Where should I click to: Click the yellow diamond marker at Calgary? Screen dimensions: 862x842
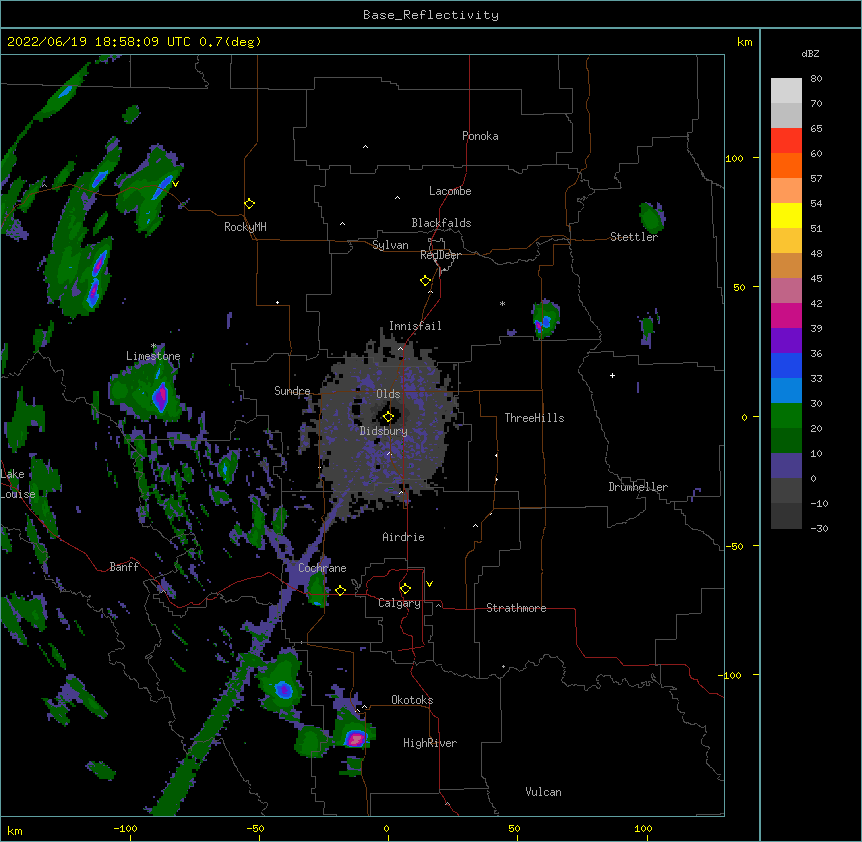coord(405,589)
